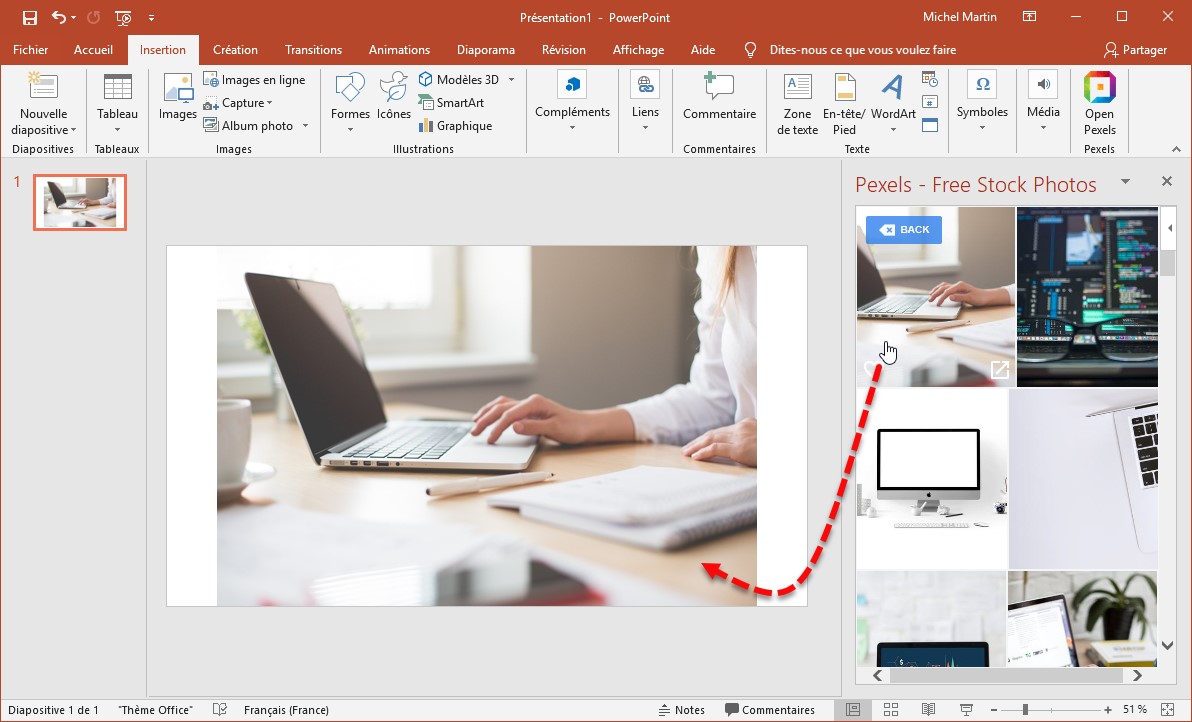
Task: Expand the Formes shapes dropdown
Action: tap(350, 129)
